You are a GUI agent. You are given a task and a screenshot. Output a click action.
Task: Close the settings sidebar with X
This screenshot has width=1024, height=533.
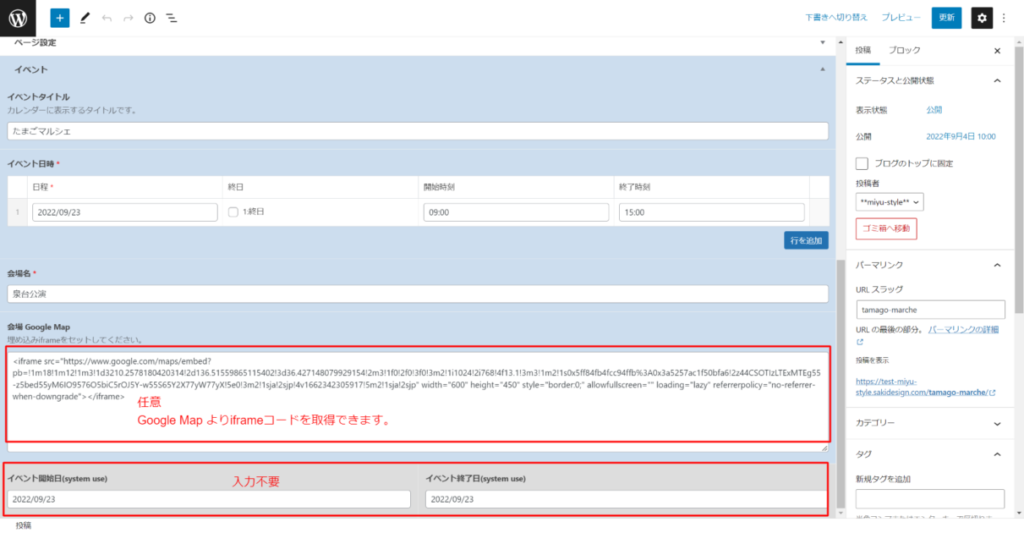(x=996, y=50)
